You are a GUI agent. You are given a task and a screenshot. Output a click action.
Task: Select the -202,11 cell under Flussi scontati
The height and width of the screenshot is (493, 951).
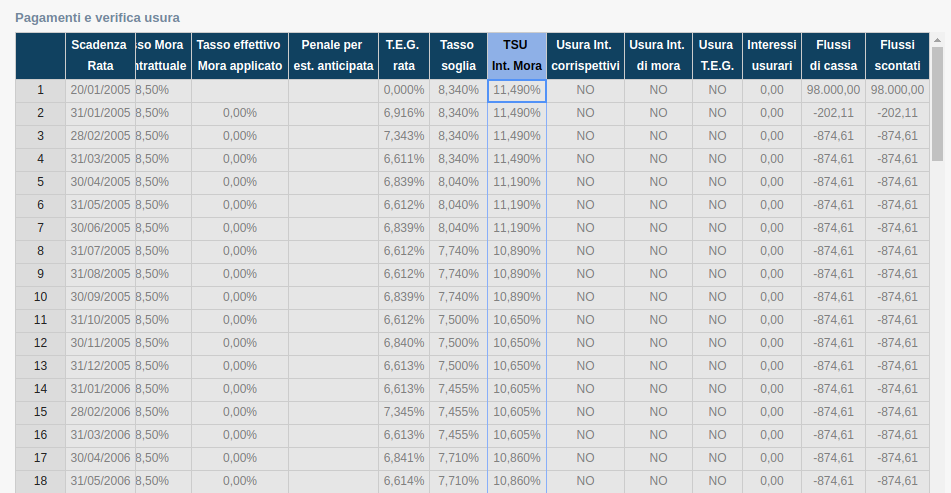click(x=897, y=113)
